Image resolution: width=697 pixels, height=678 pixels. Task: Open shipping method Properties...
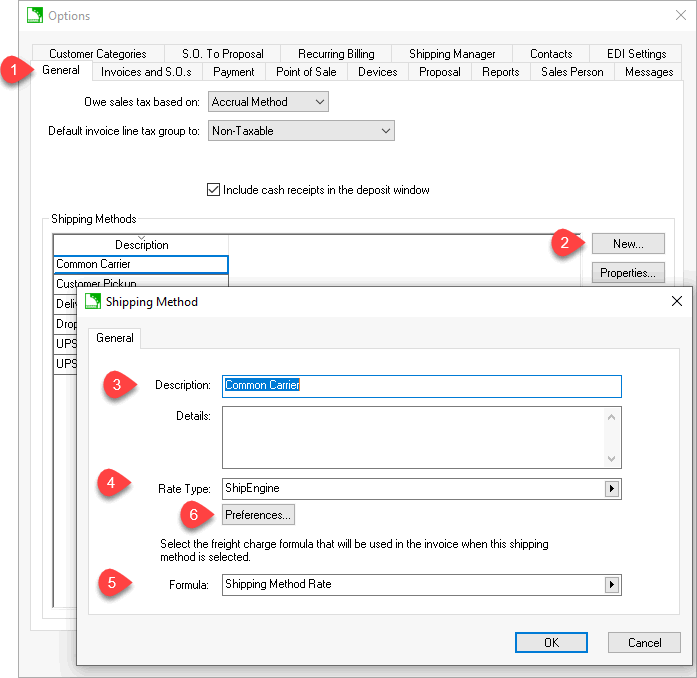627,272
